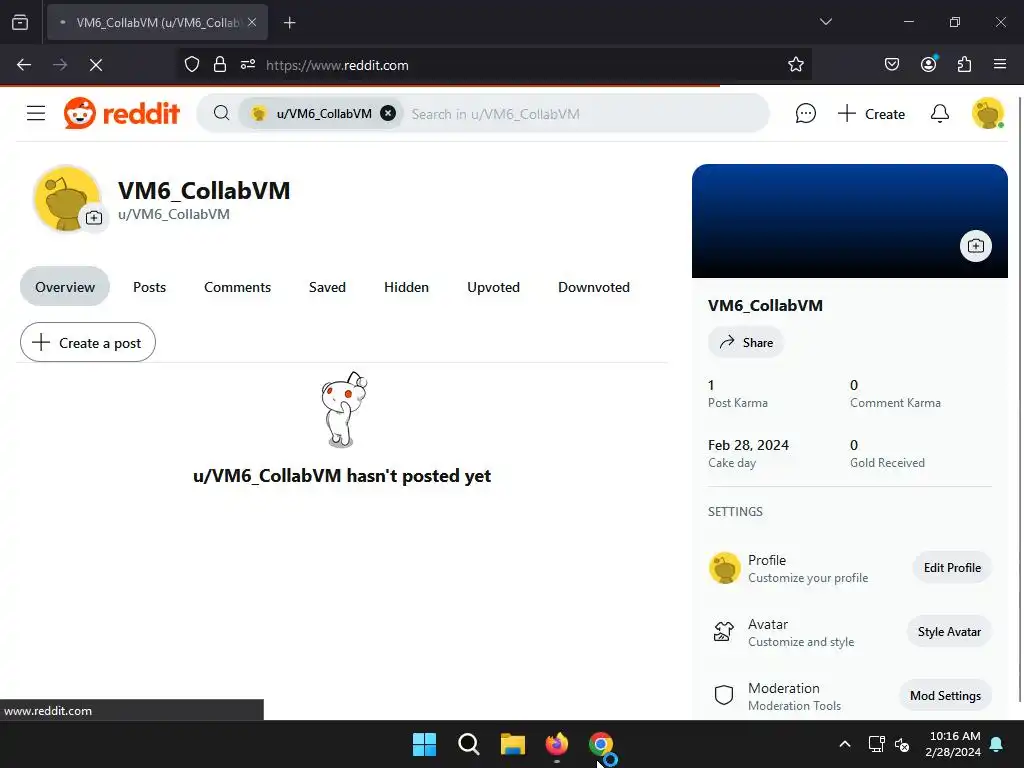This screenshot has width=1024, height=768.
Task: Remove the u/VM6_CollabVM search filter chip
Action: tap(388, 114)
